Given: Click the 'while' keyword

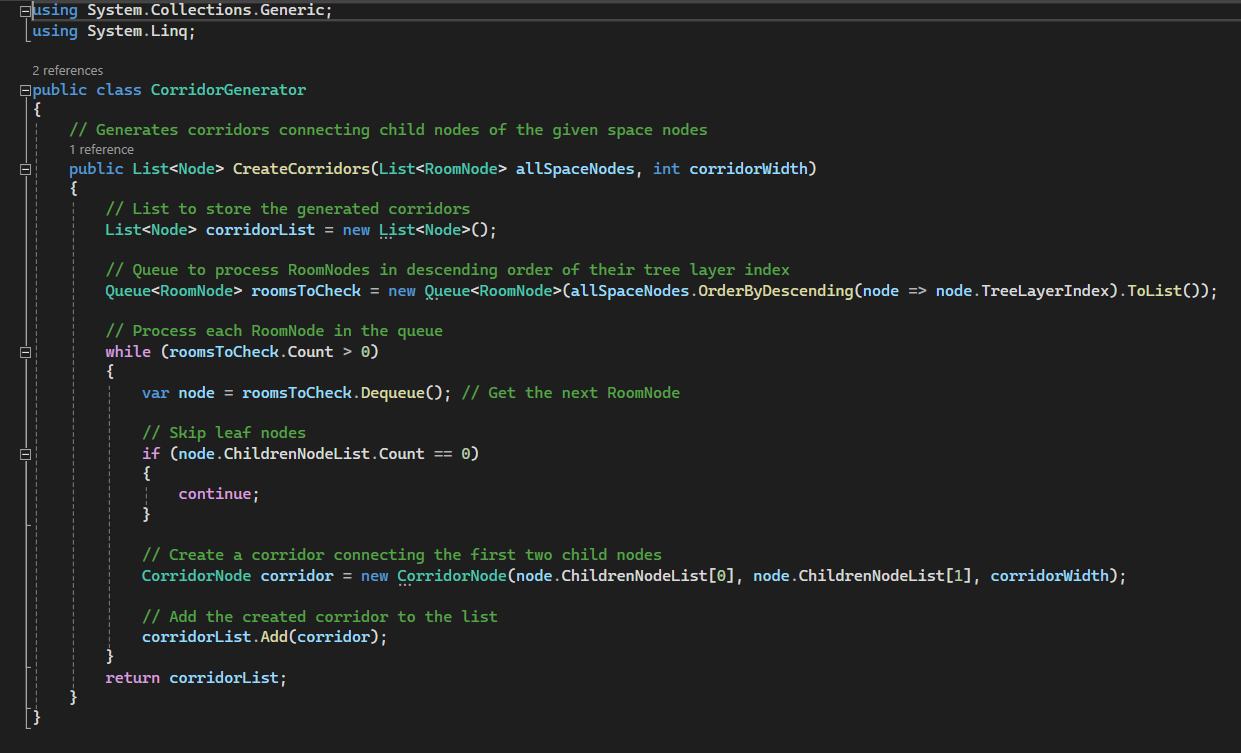Looking at the screenshot, I should (128, 352).
